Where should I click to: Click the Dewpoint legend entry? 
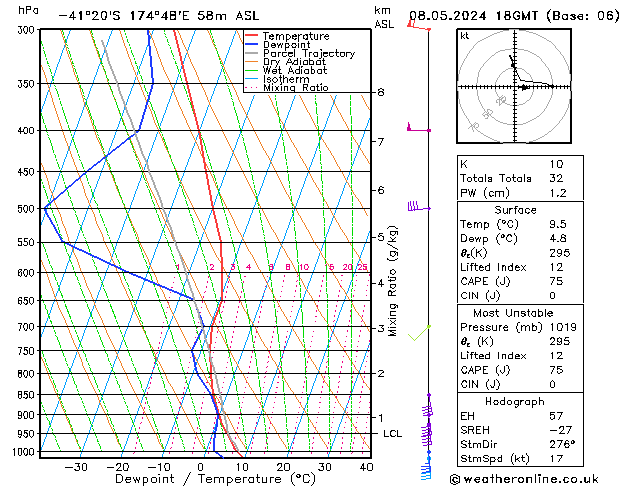tap(286, 45)
